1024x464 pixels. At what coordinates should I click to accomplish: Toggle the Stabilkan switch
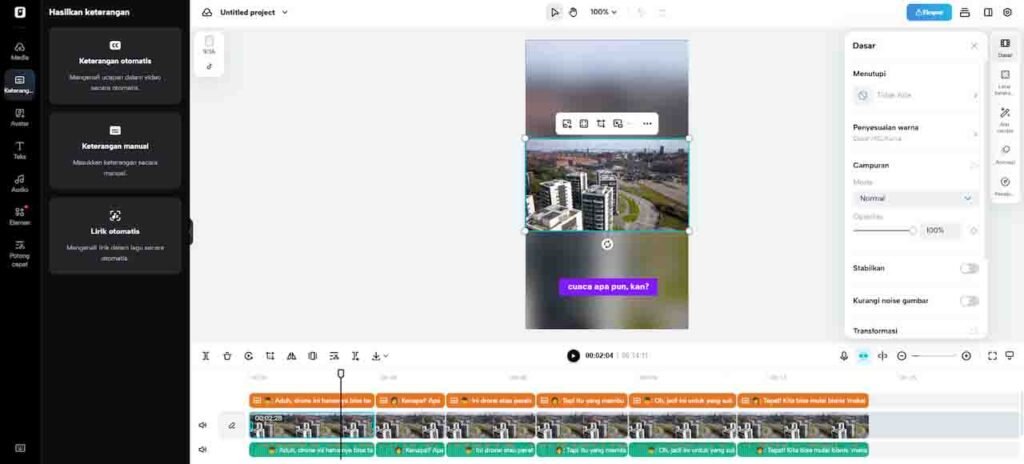(968, 268)
